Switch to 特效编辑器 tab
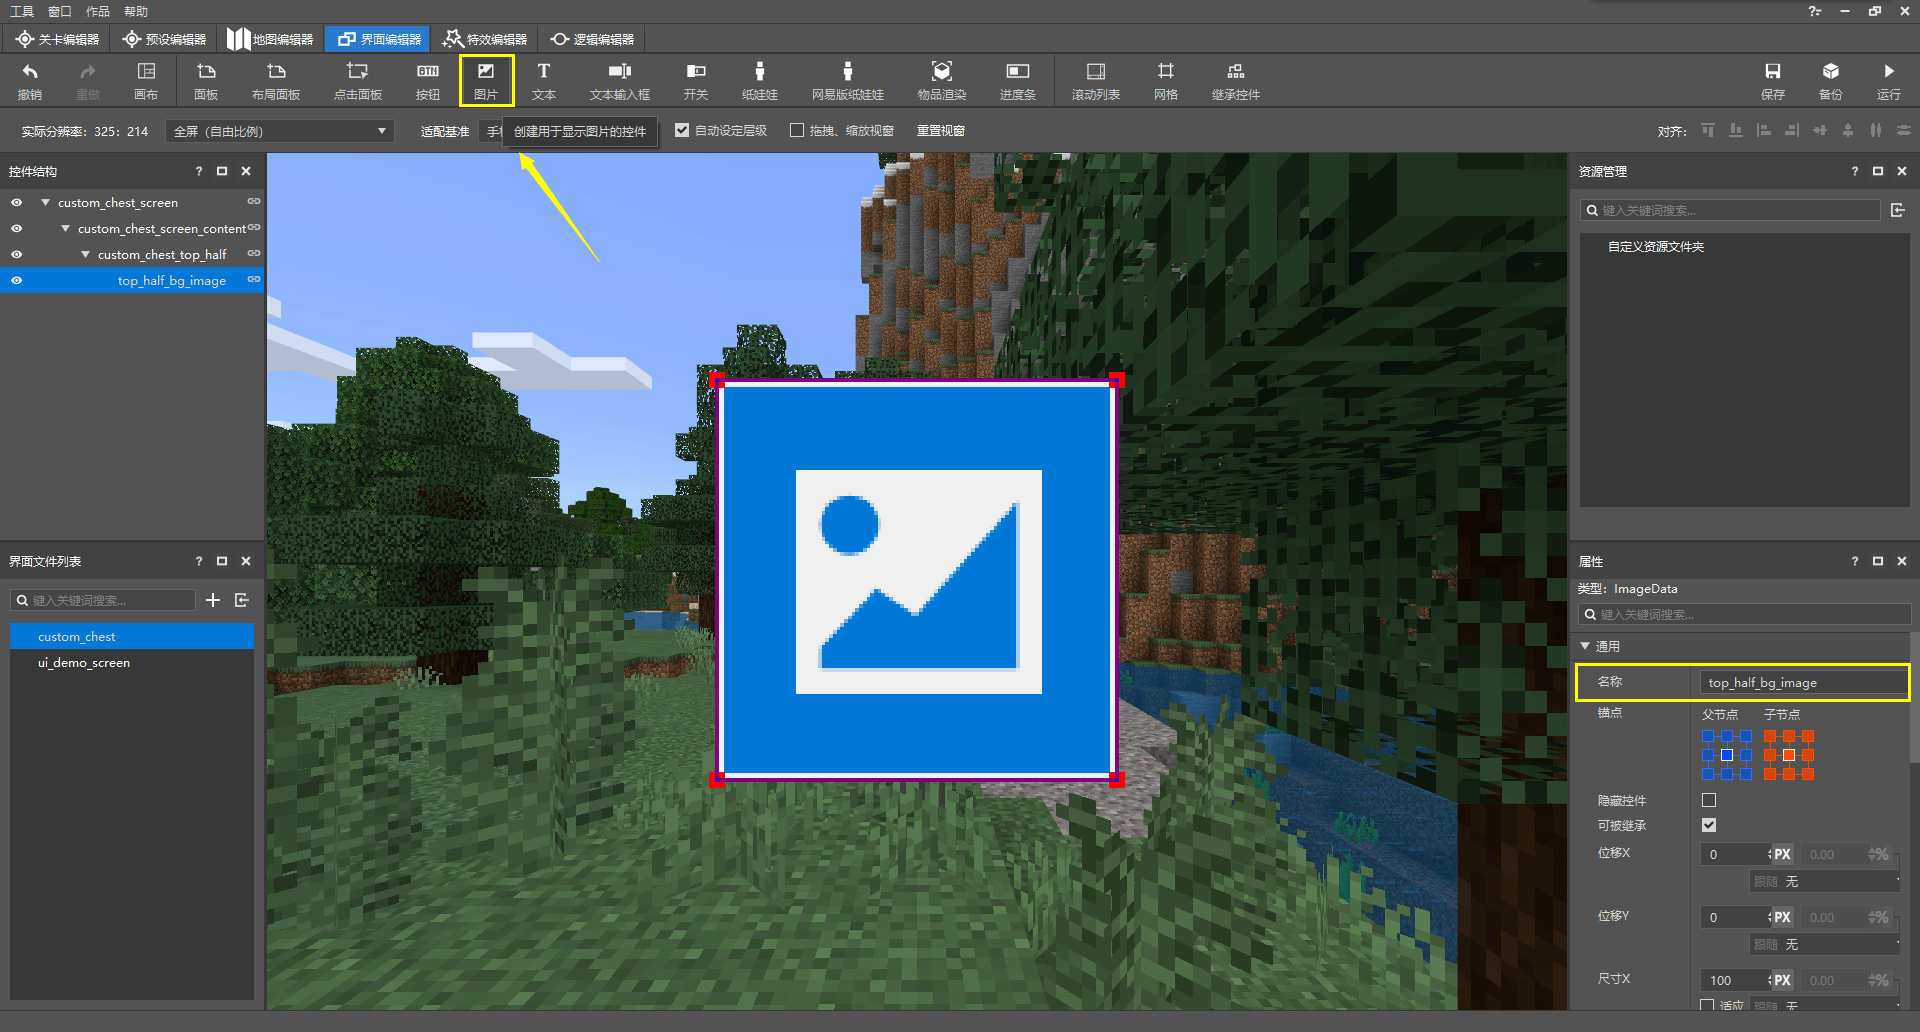Image resolution: width=1920 pixels, height=1032 pixels. (485, 39)
